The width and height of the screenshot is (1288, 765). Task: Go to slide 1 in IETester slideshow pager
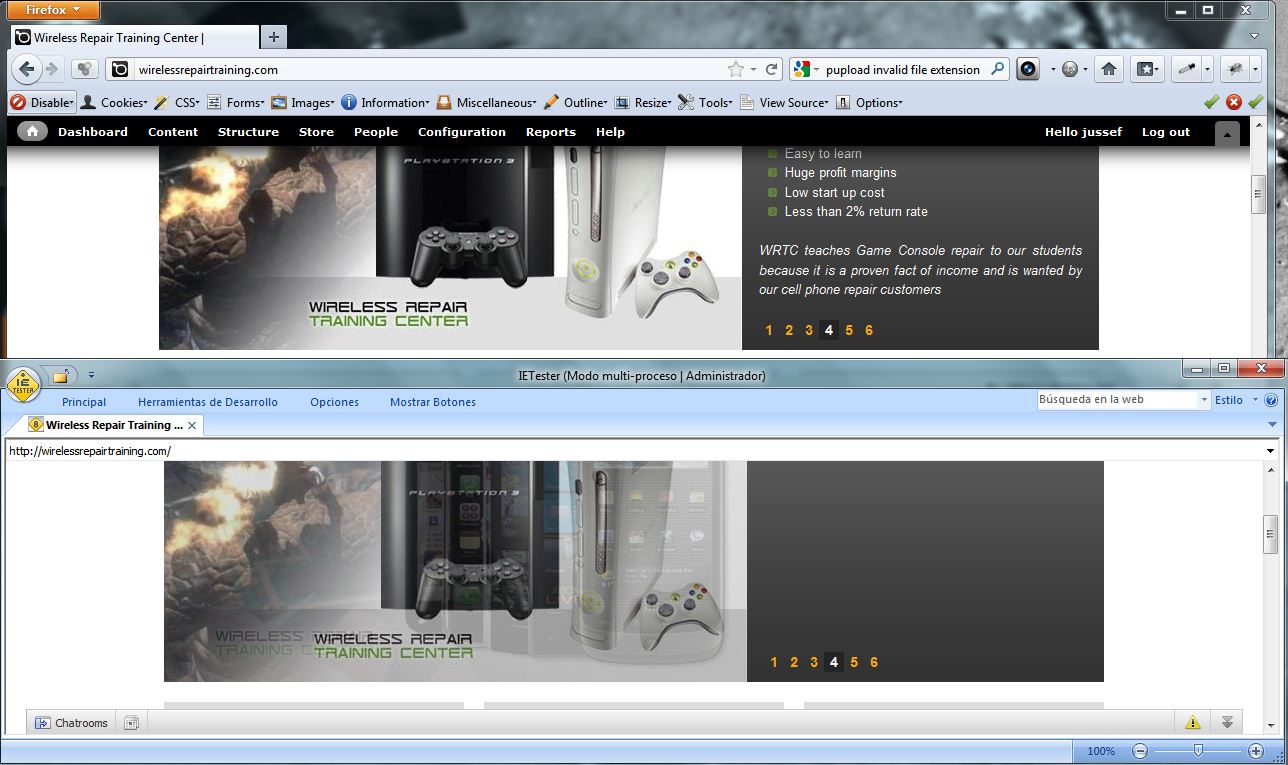(774, 662)
